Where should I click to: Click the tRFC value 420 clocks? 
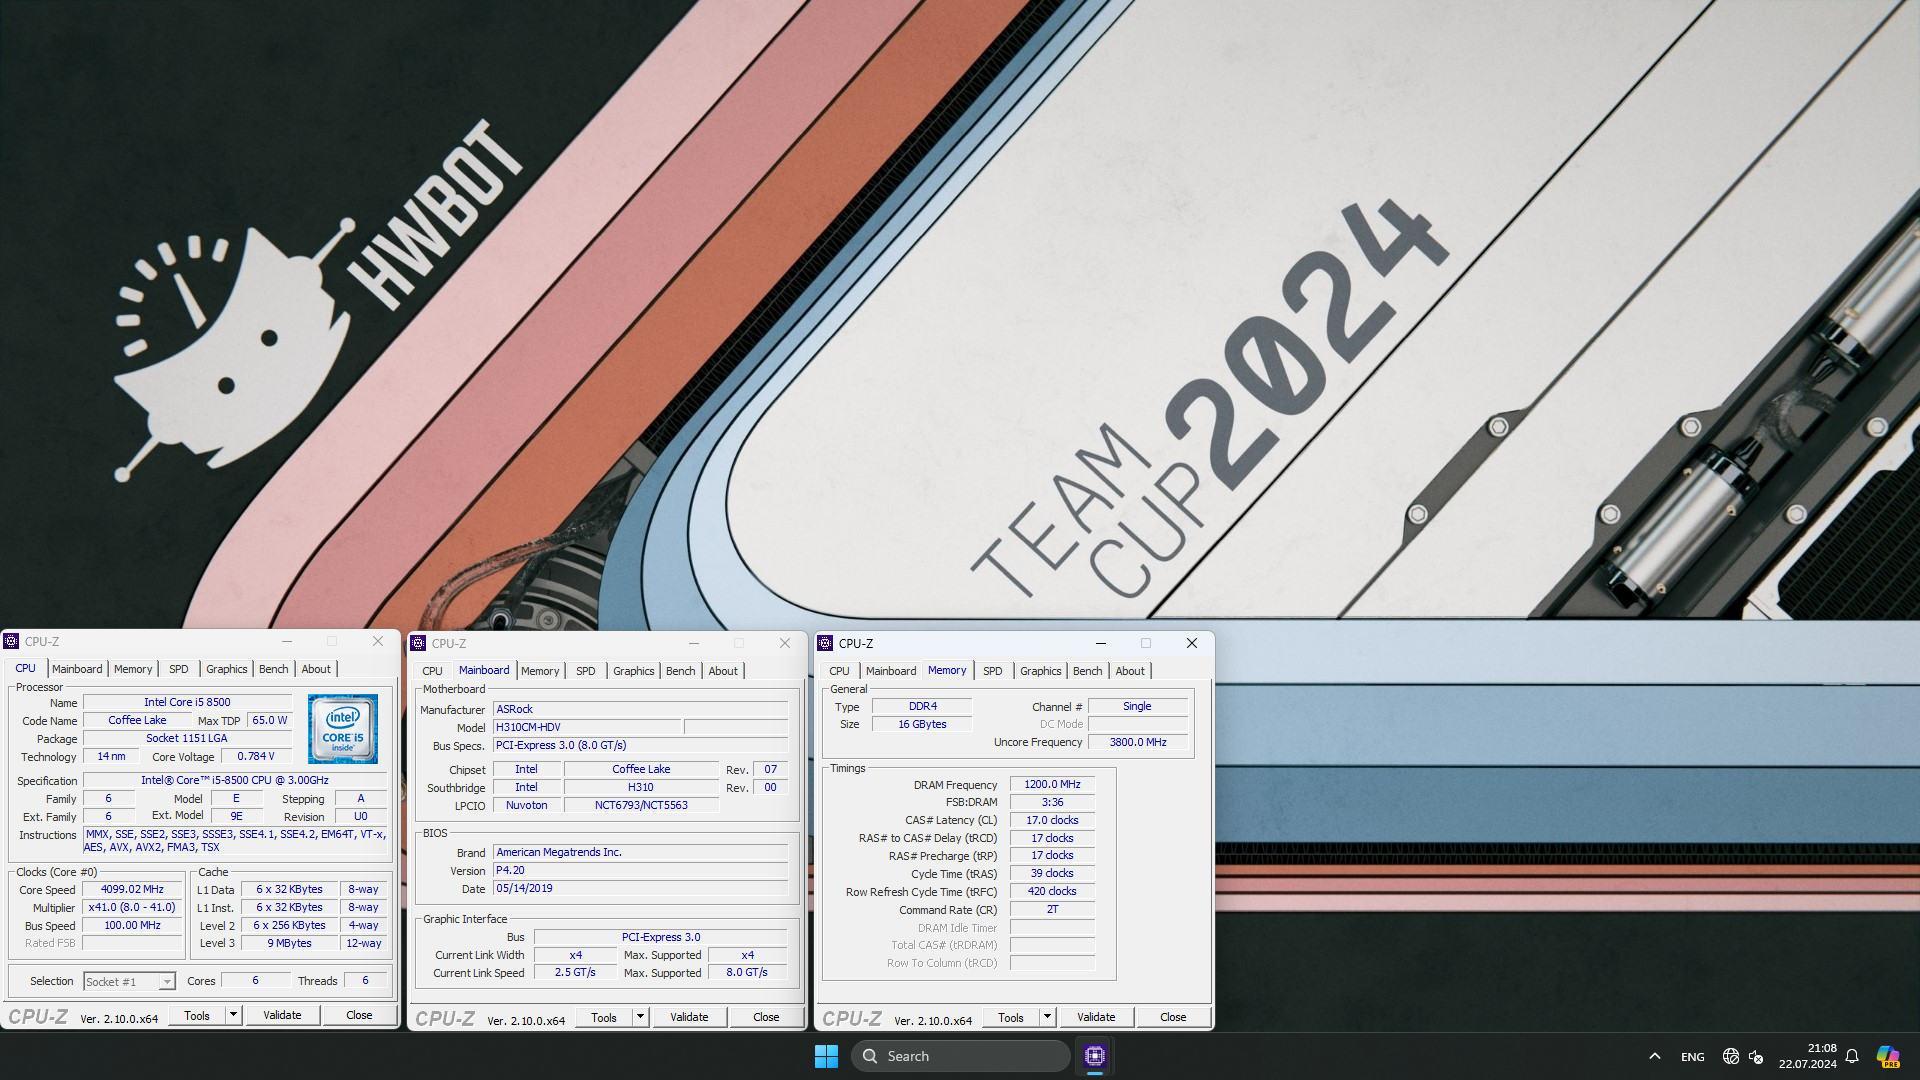(x=1052, y=891)
